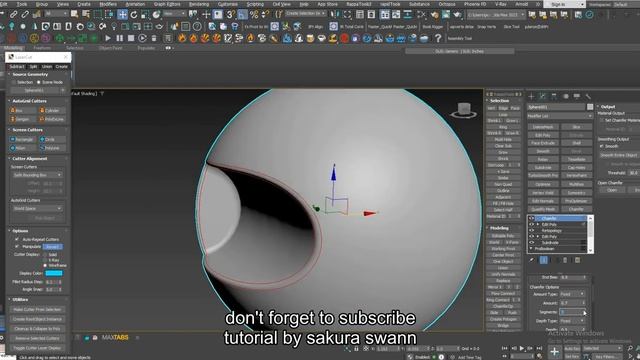The image size is (640, 360).
Task: Click the Cylinder AutoGrid cutter button
Action: click(x=52, y=110)
